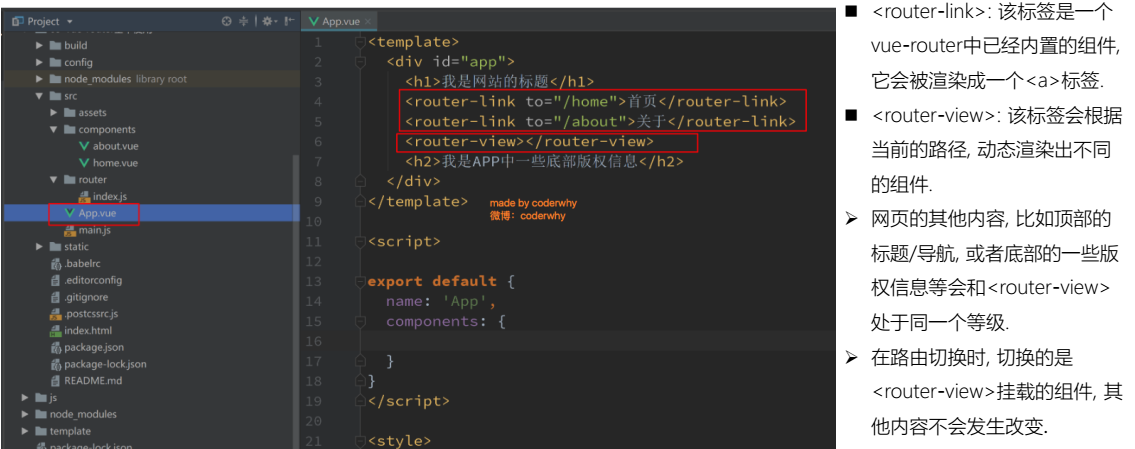Select index.js under router folder
Screen dimensions: 1135x449
tap(109, 196)
